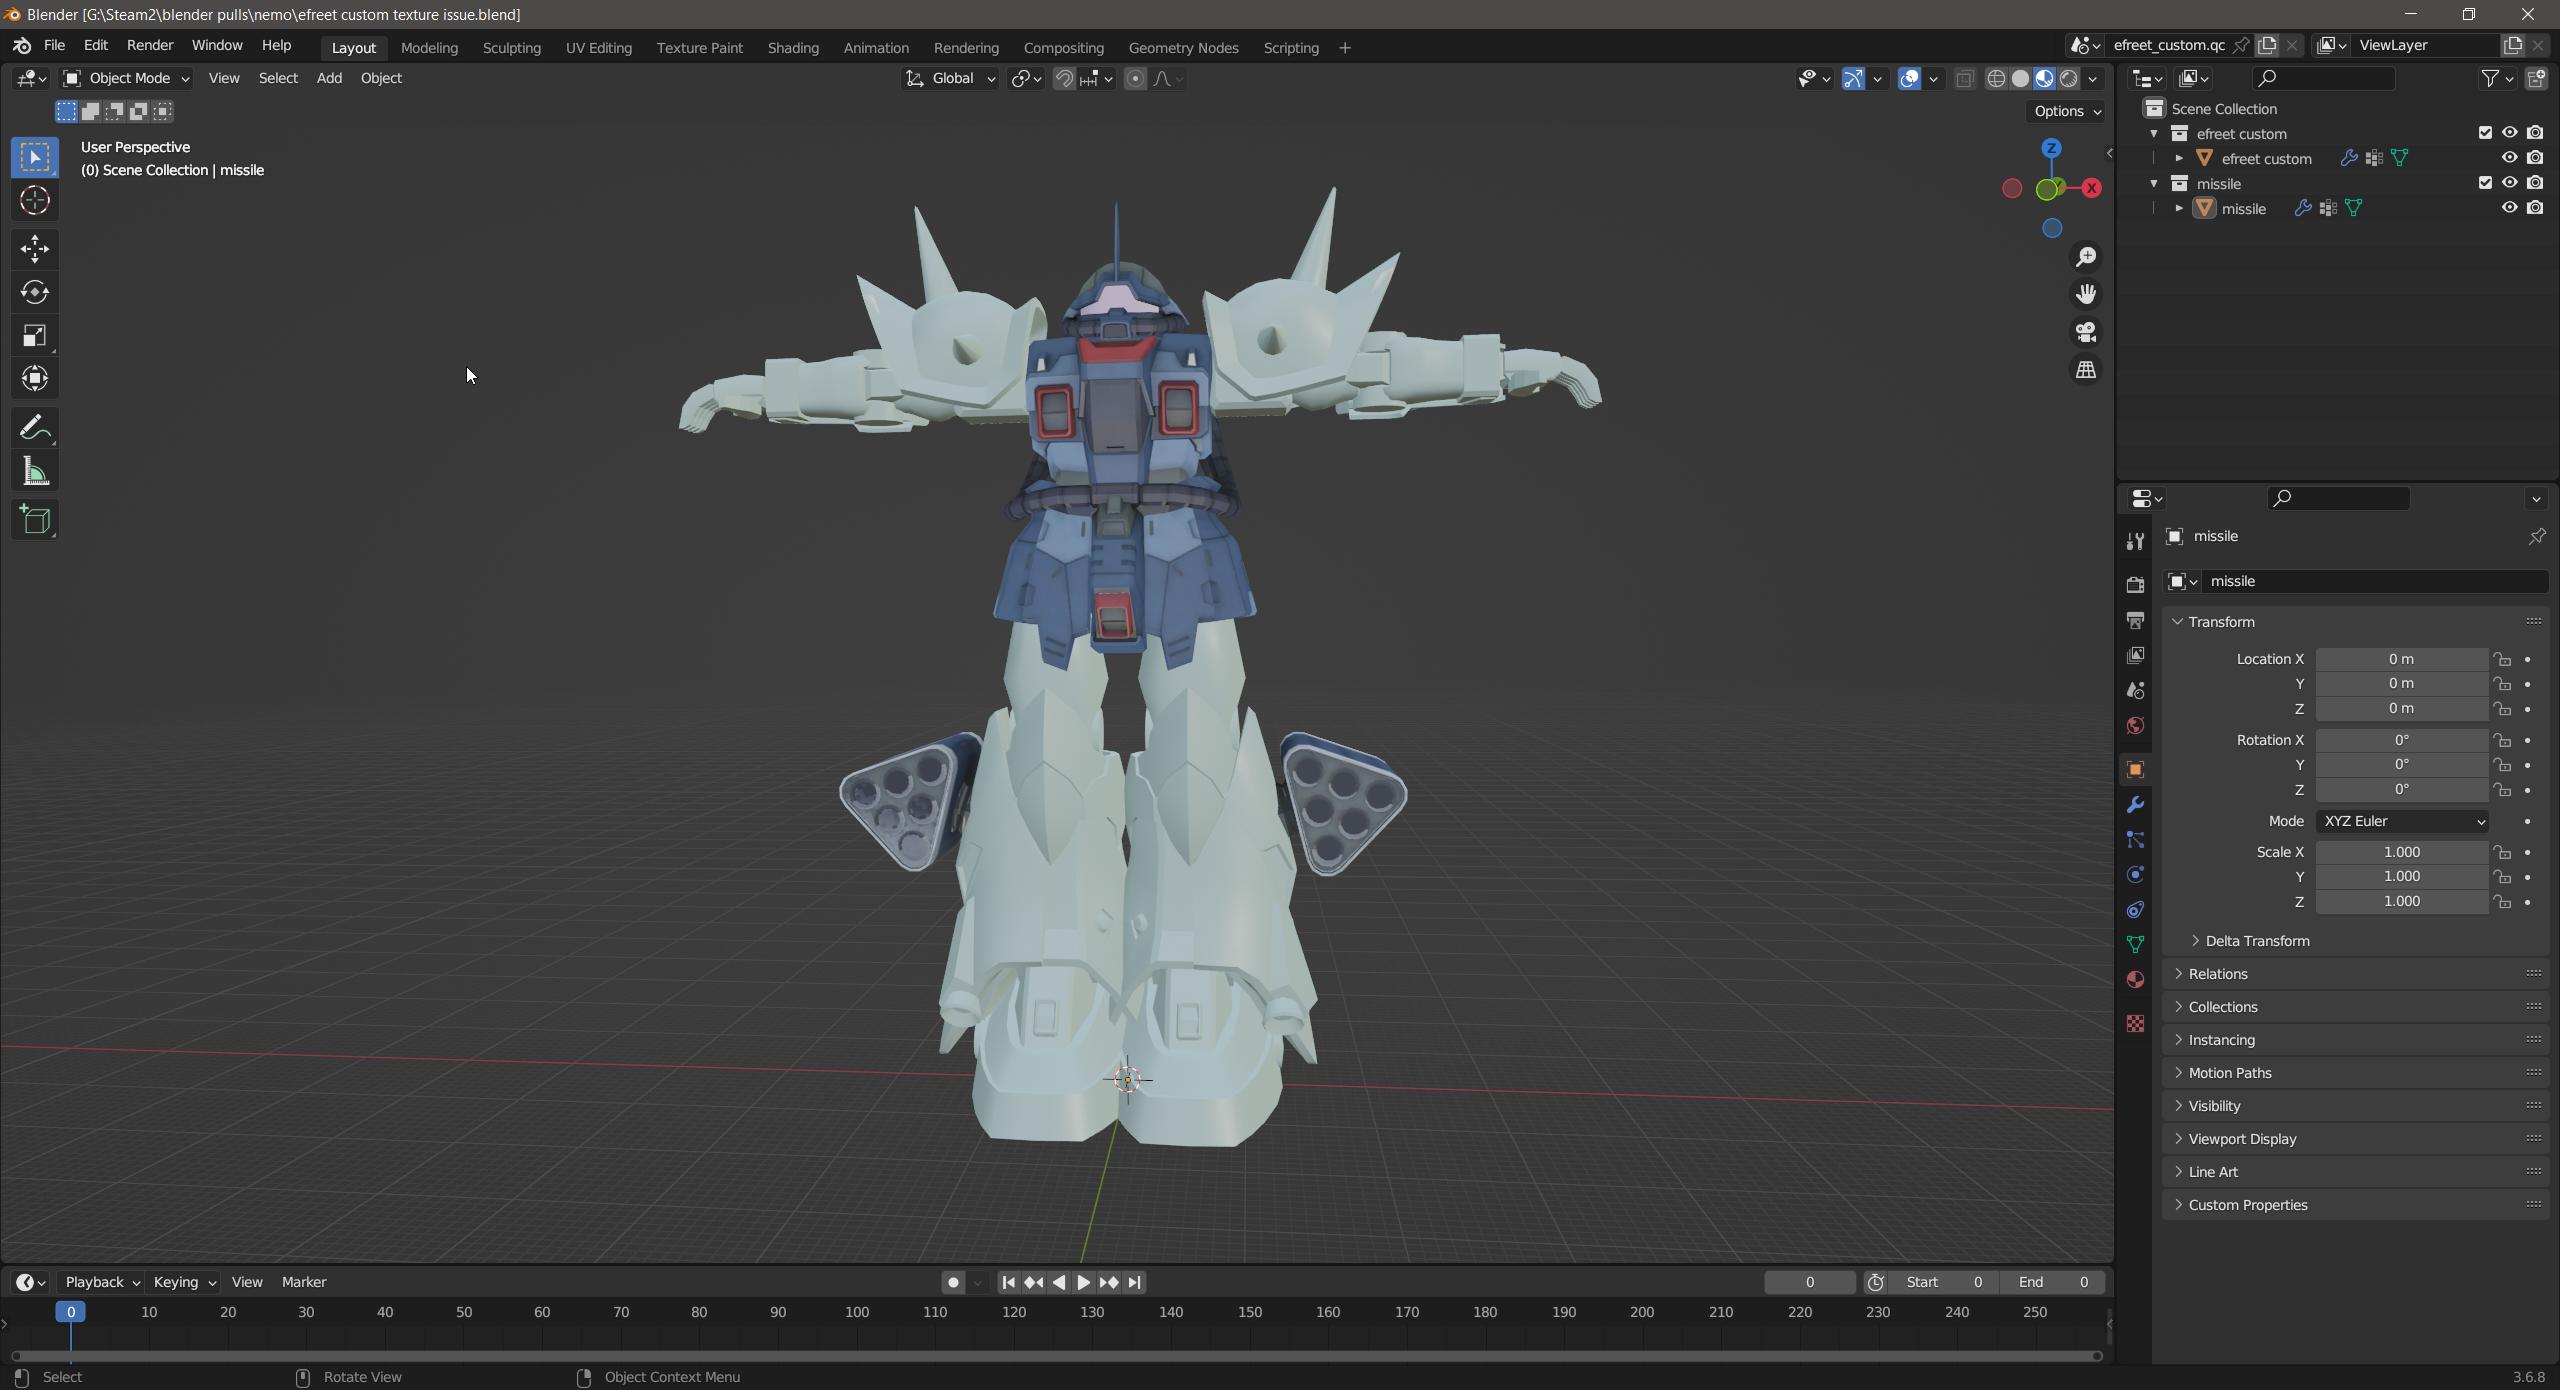Toggle proportional editing icon
Screen dimensions: 2560x1390
point(1135,79)
